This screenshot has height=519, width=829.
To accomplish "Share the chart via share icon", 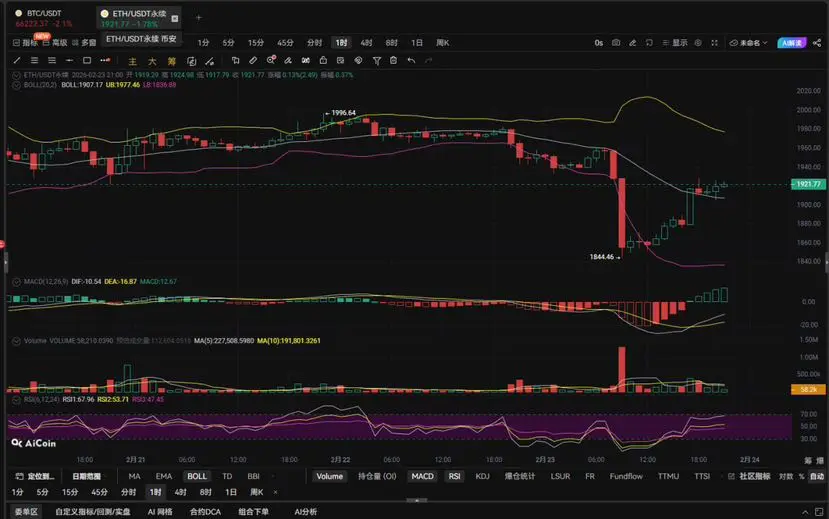I will point(817,43).
